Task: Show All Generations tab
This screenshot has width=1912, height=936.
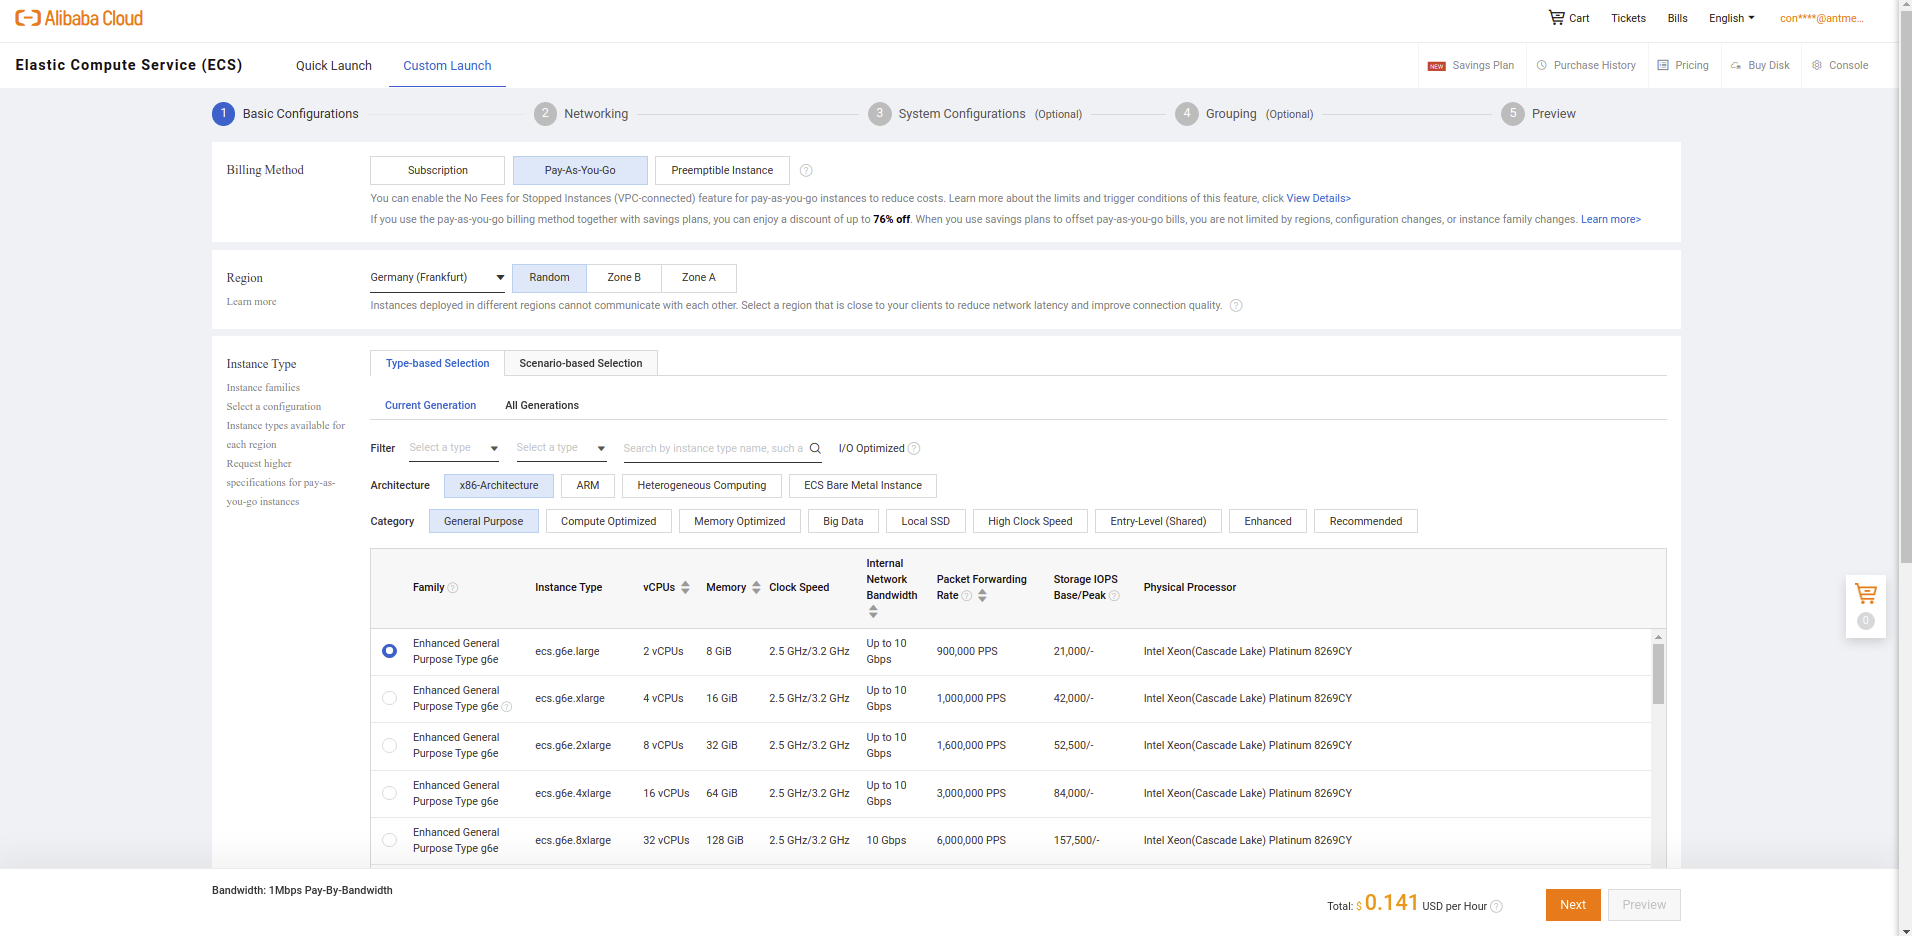Action: tap(542, 405)
